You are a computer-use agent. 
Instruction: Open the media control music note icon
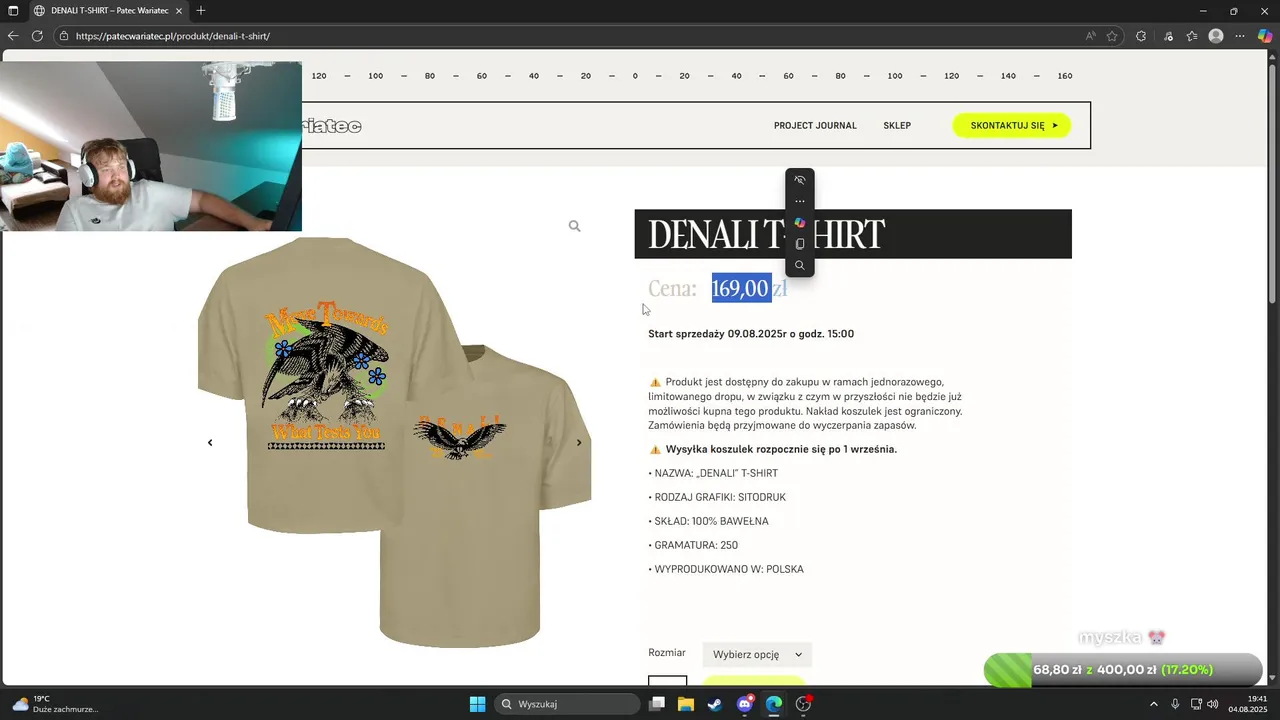(1168, 36)
